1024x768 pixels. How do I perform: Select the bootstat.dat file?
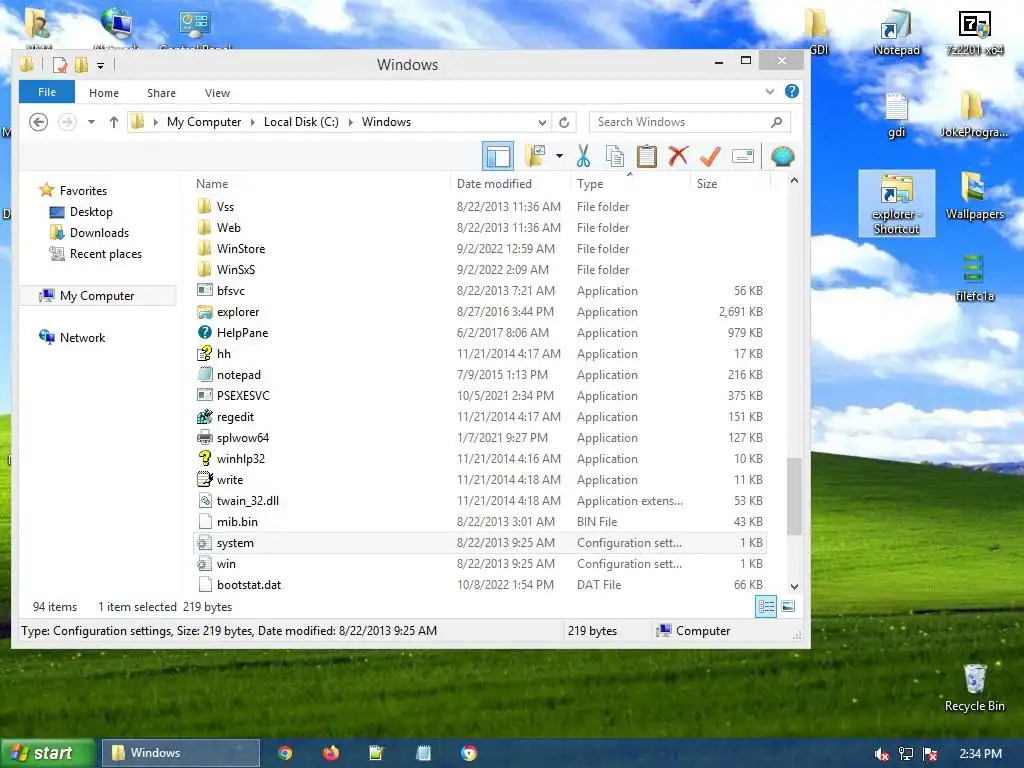tap(480, 584)
